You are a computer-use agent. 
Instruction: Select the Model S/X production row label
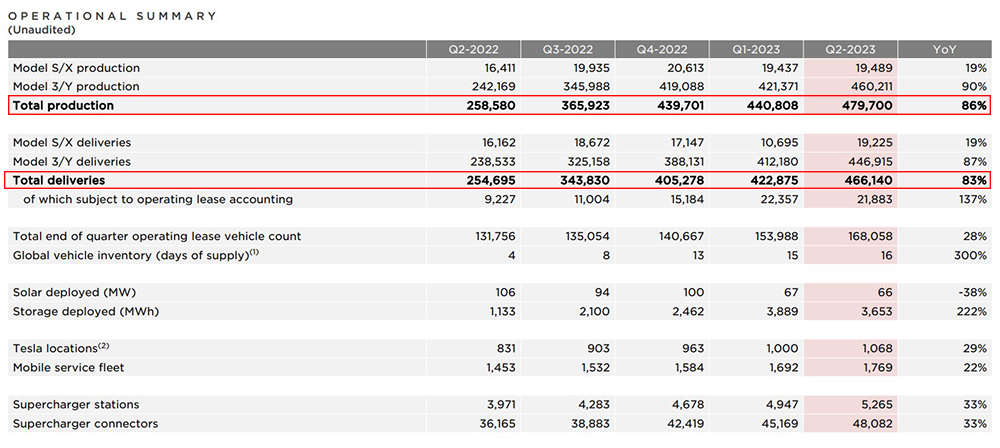pos(77,68)
